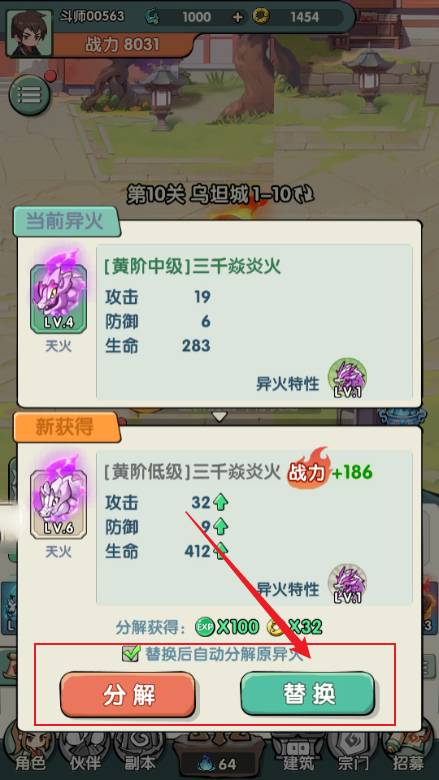
Task: Open the player avatar portrait
Action: click(29, 33)
